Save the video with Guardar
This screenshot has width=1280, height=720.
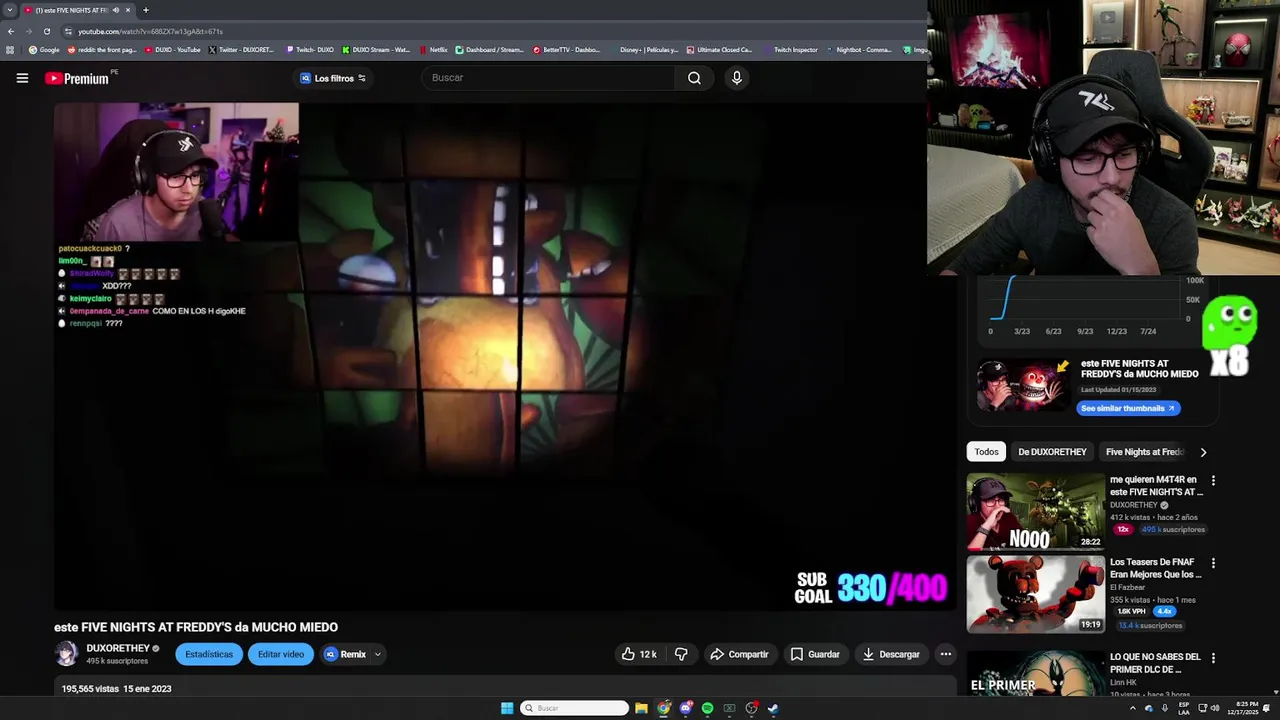point(815,654)
